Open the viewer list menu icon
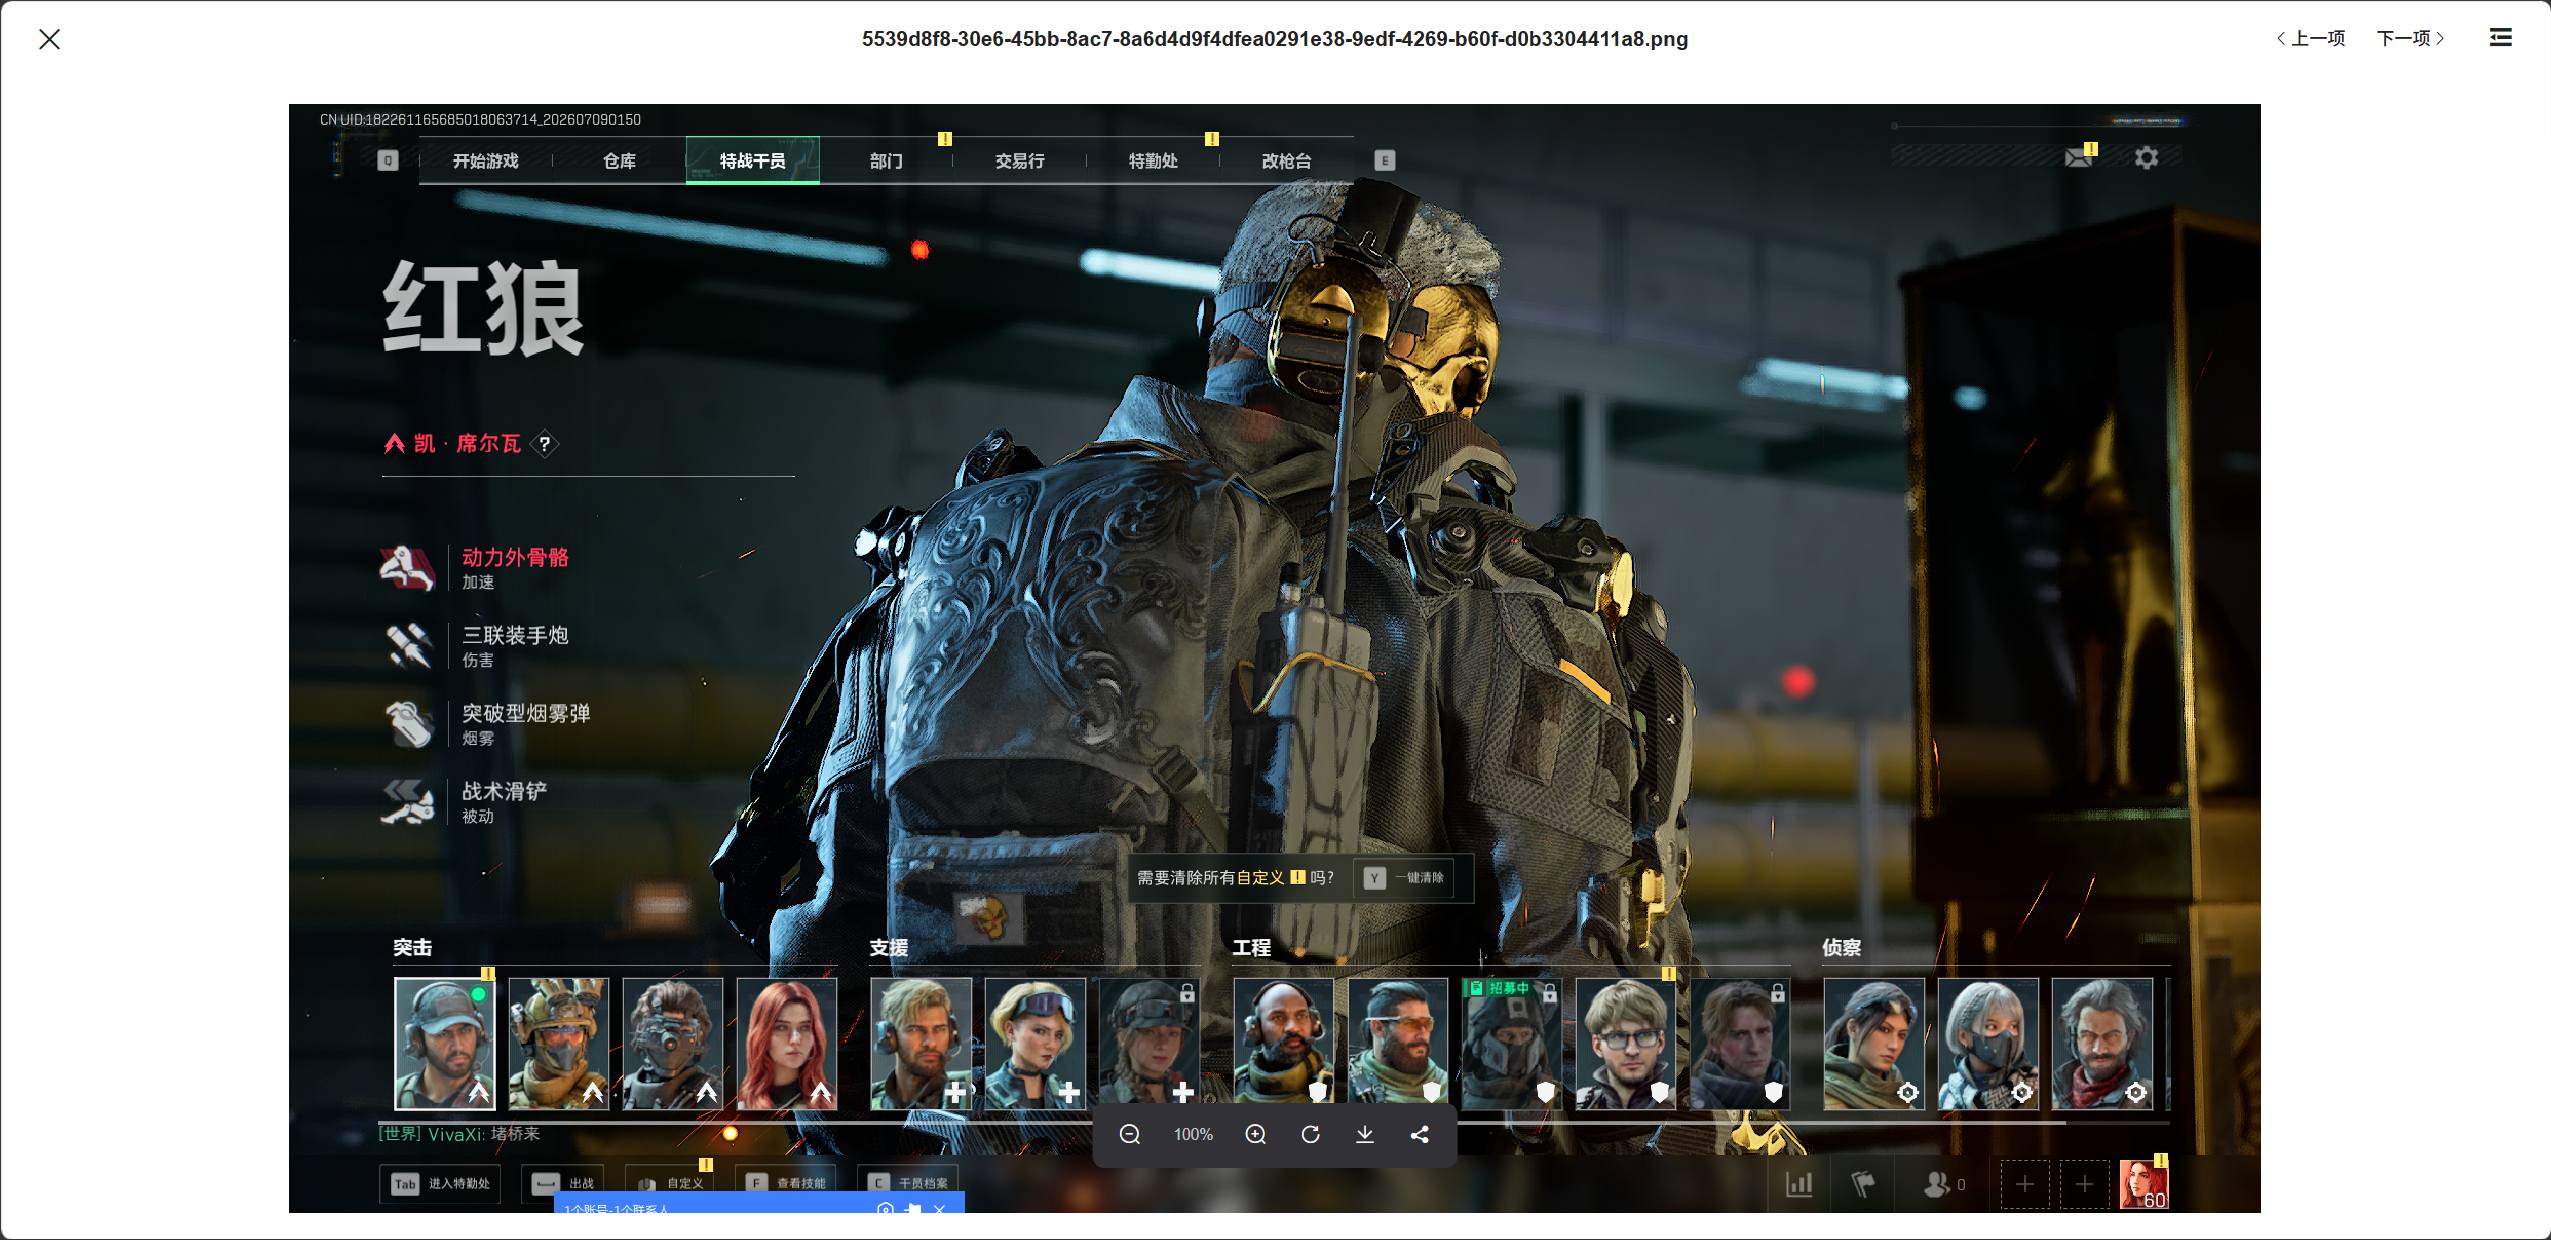 (x=2500, y=38)
